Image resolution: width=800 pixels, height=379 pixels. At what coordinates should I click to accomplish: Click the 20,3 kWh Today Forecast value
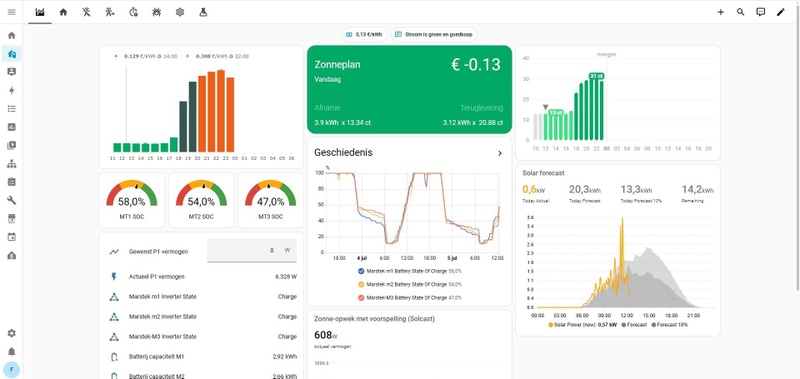point(585,190)
